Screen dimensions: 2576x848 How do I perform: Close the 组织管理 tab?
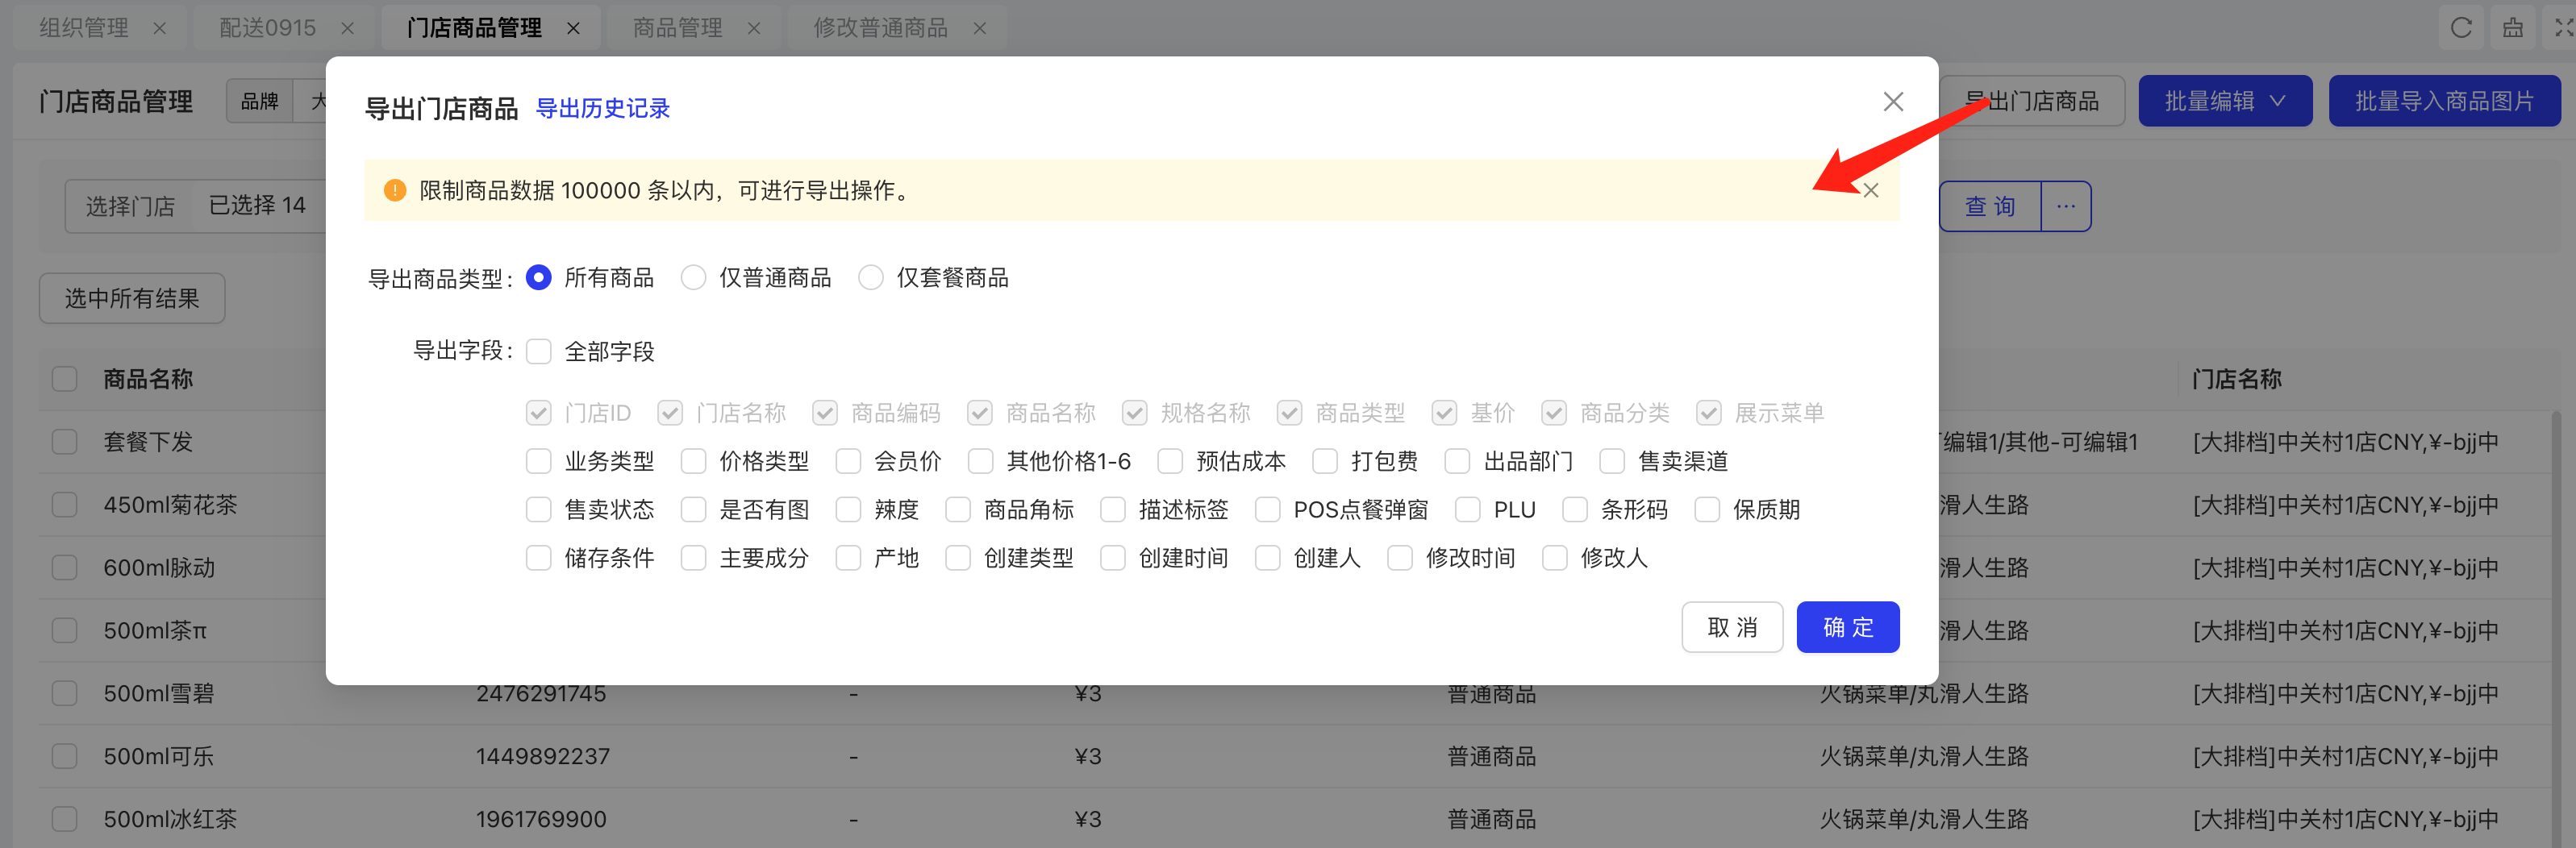click(159, 29)
